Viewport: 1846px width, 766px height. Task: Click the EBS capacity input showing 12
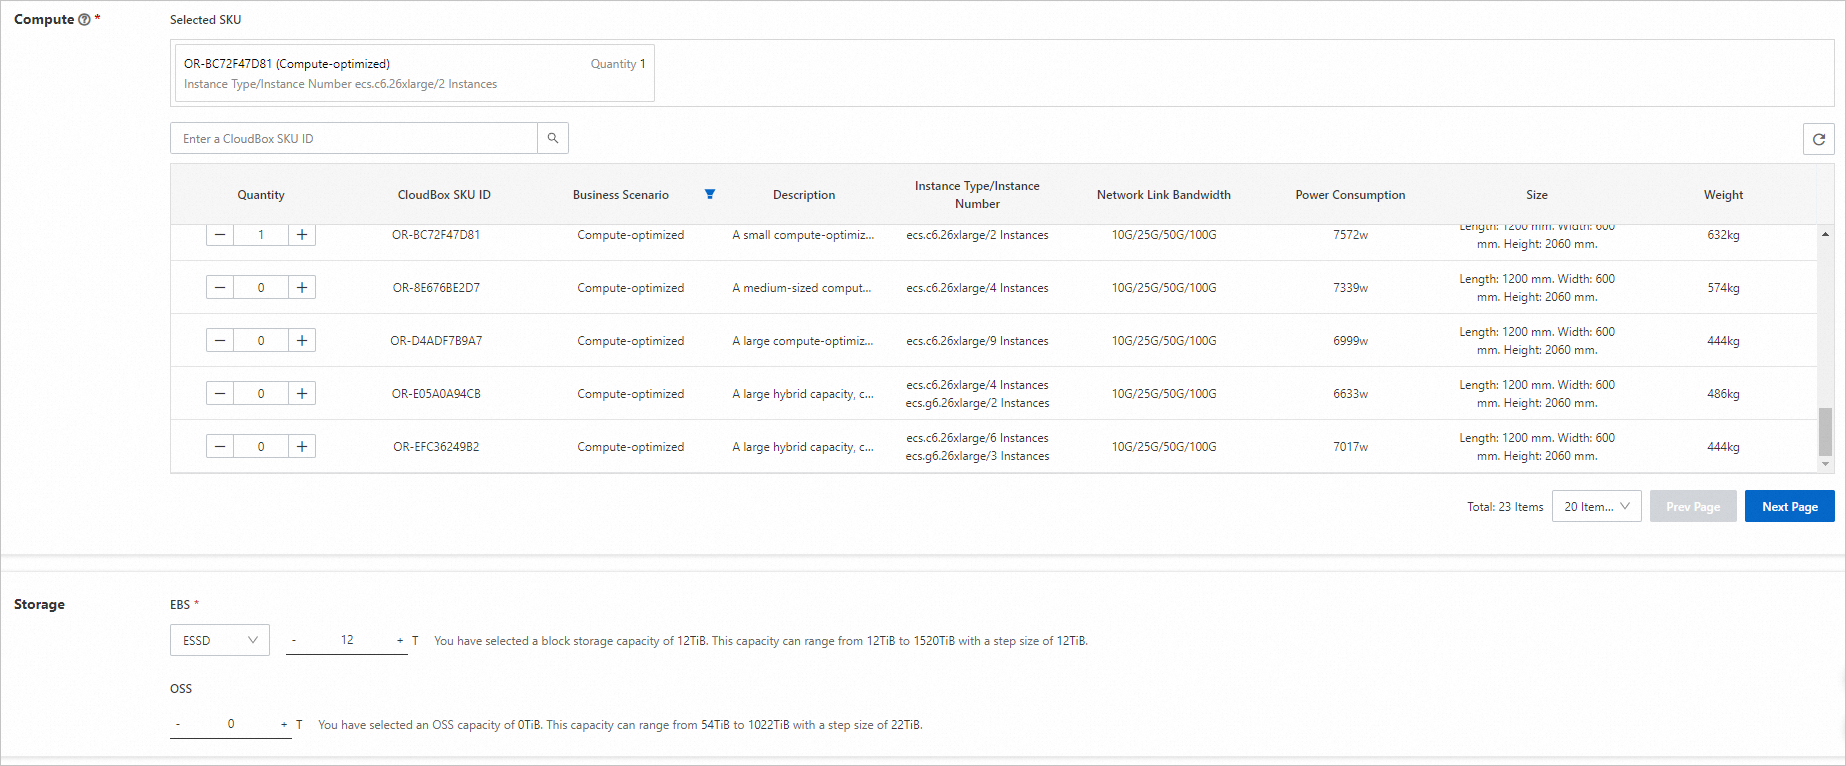[x=347, y=640]
